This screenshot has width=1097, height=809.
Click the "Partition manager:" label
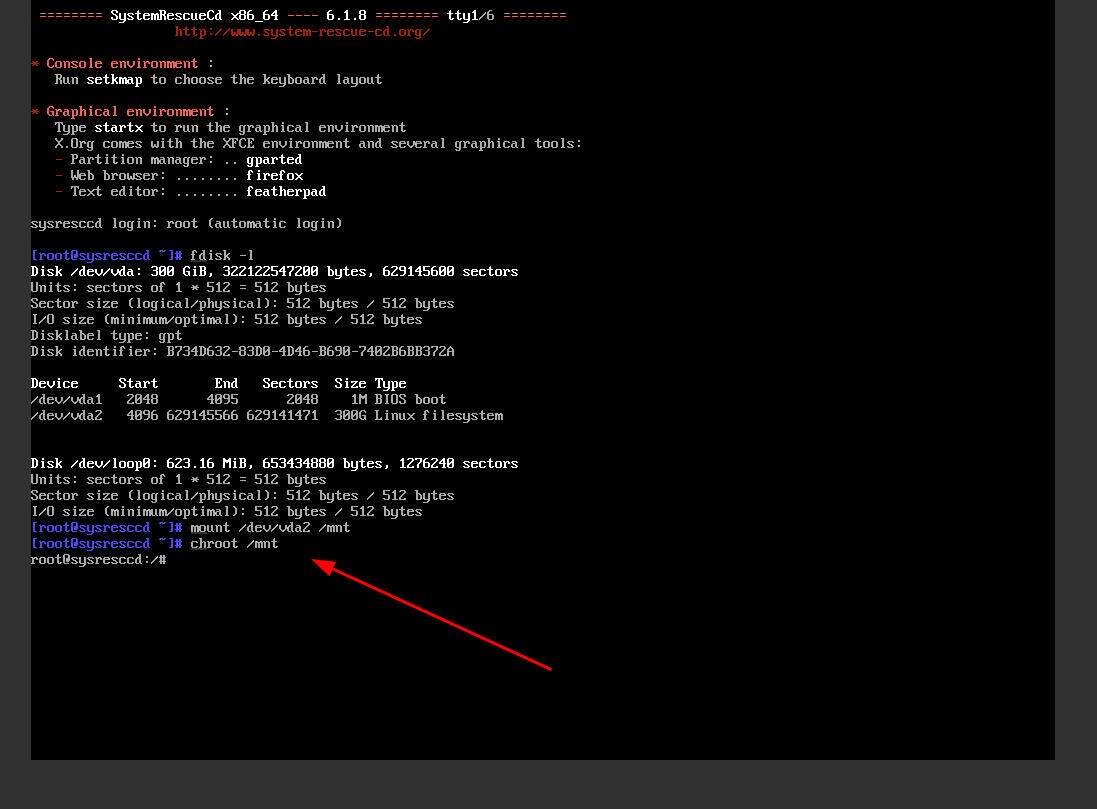142,160
